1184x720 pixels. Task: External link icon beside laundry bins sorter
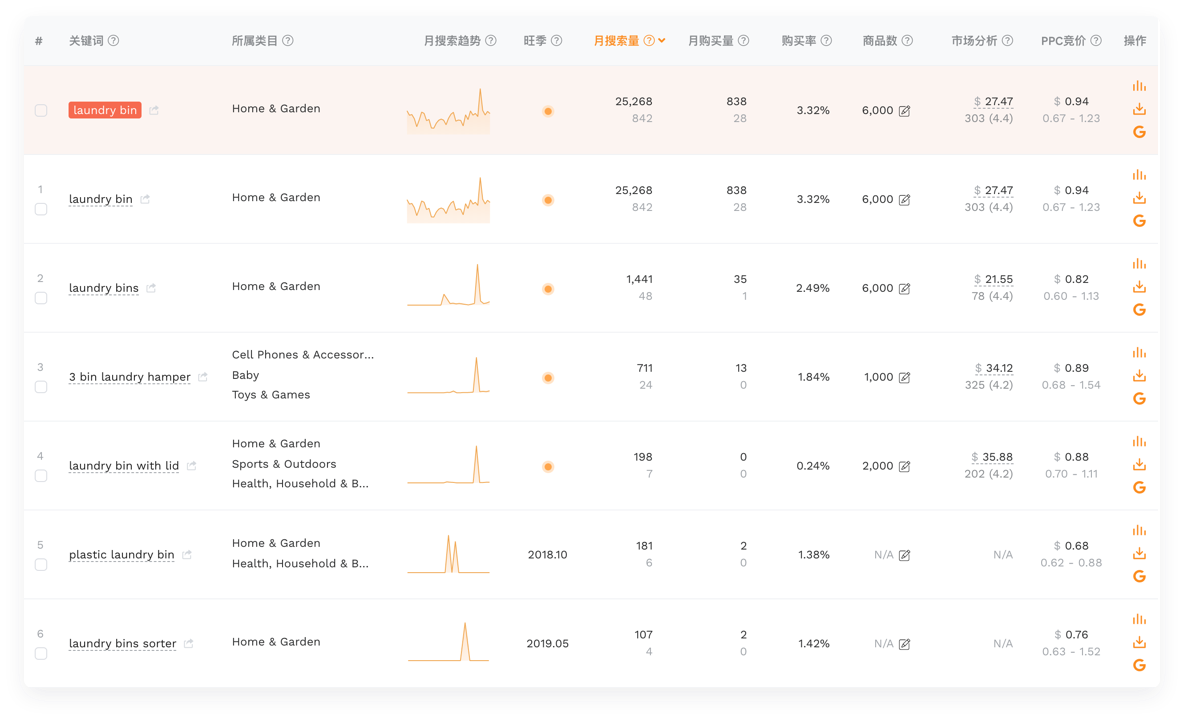point(189,643)
